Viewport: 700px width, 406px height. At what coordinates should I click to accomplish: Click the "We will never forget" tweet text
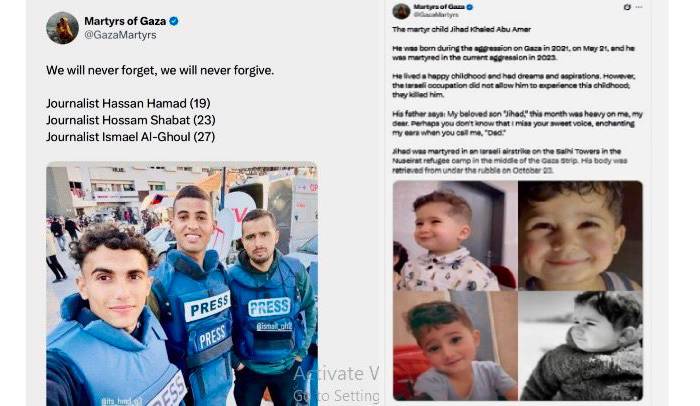pos(160,70)
